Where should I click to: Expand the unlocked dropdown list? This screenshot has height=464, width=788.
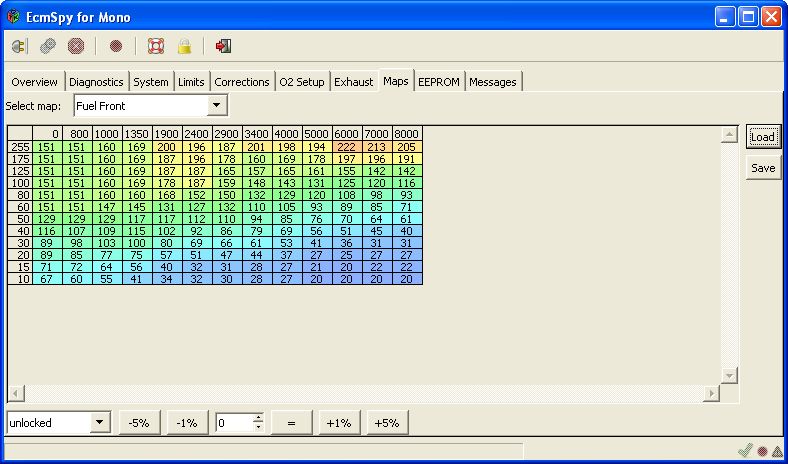click(99, 423)
